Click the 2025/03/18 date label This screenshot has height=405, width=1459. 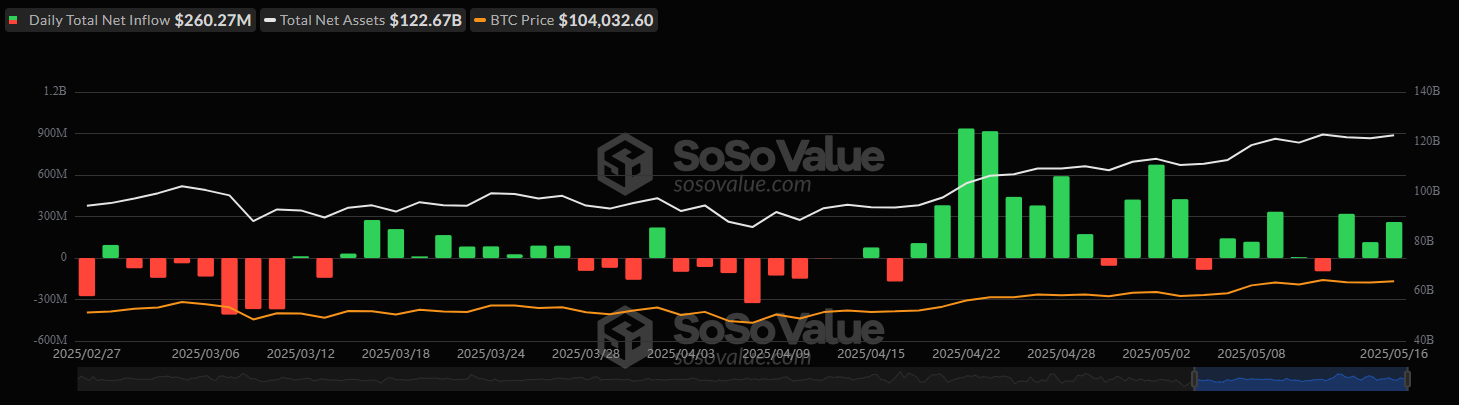(395, 354)
